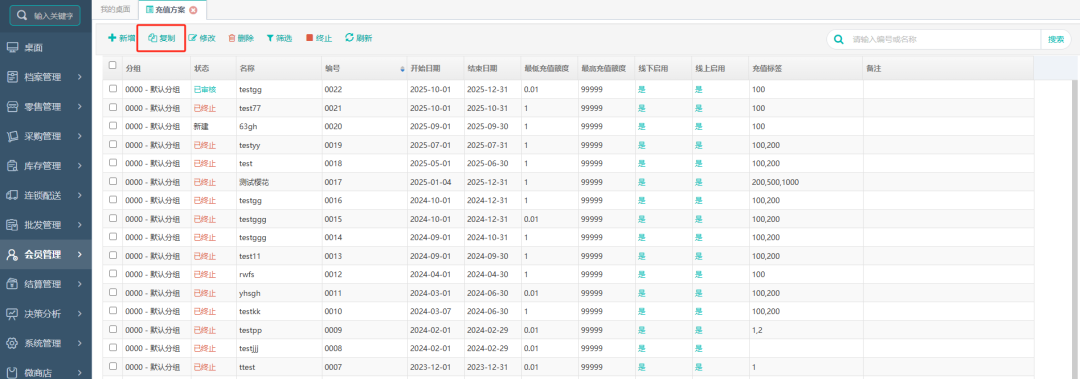
Task: Click the 会员管理 person icon
Action: 12,255
